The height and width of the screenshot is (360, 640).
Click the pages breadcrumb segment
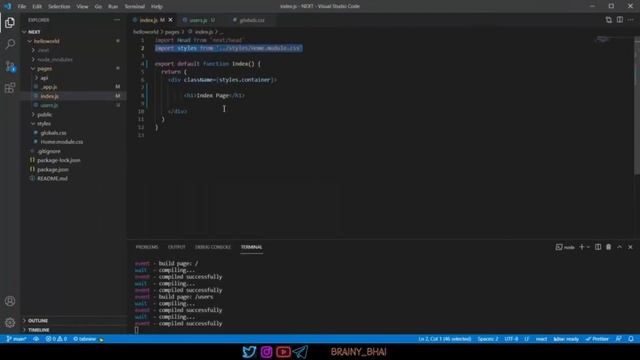click(x=172, y=32)
